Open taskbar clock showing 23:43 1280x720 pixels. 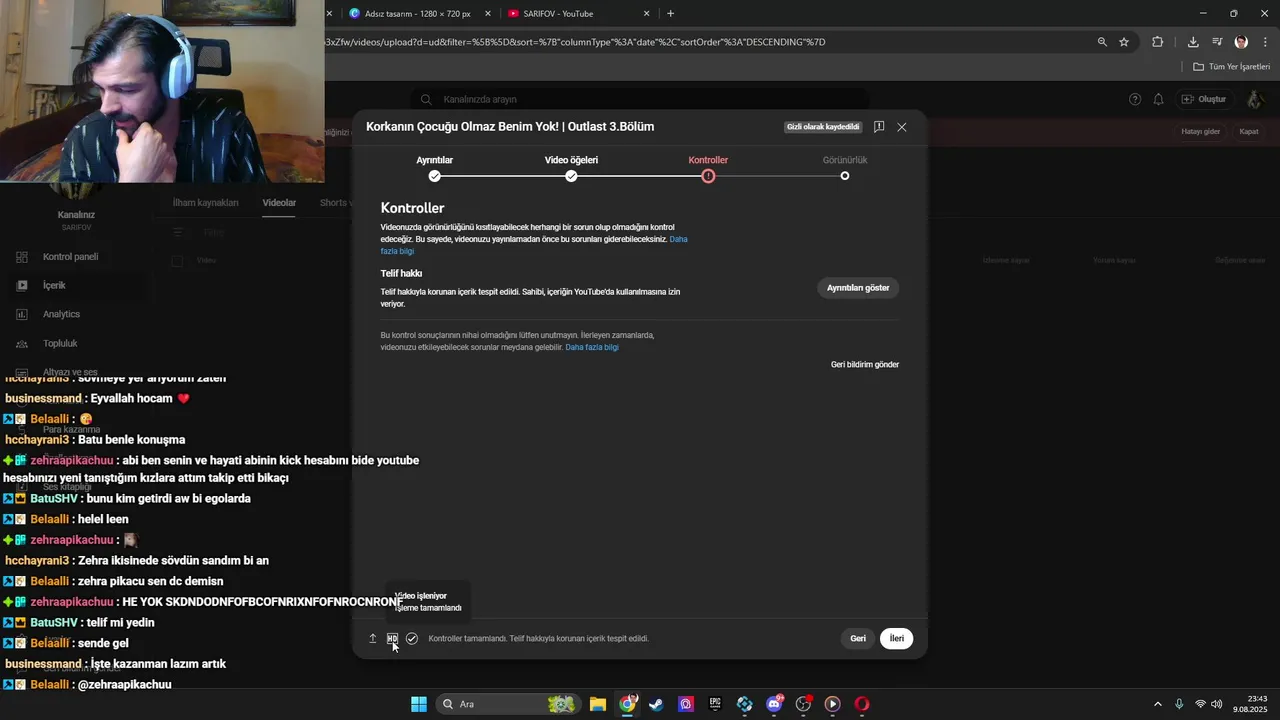pyautogui.click(x=1250, y=704)
